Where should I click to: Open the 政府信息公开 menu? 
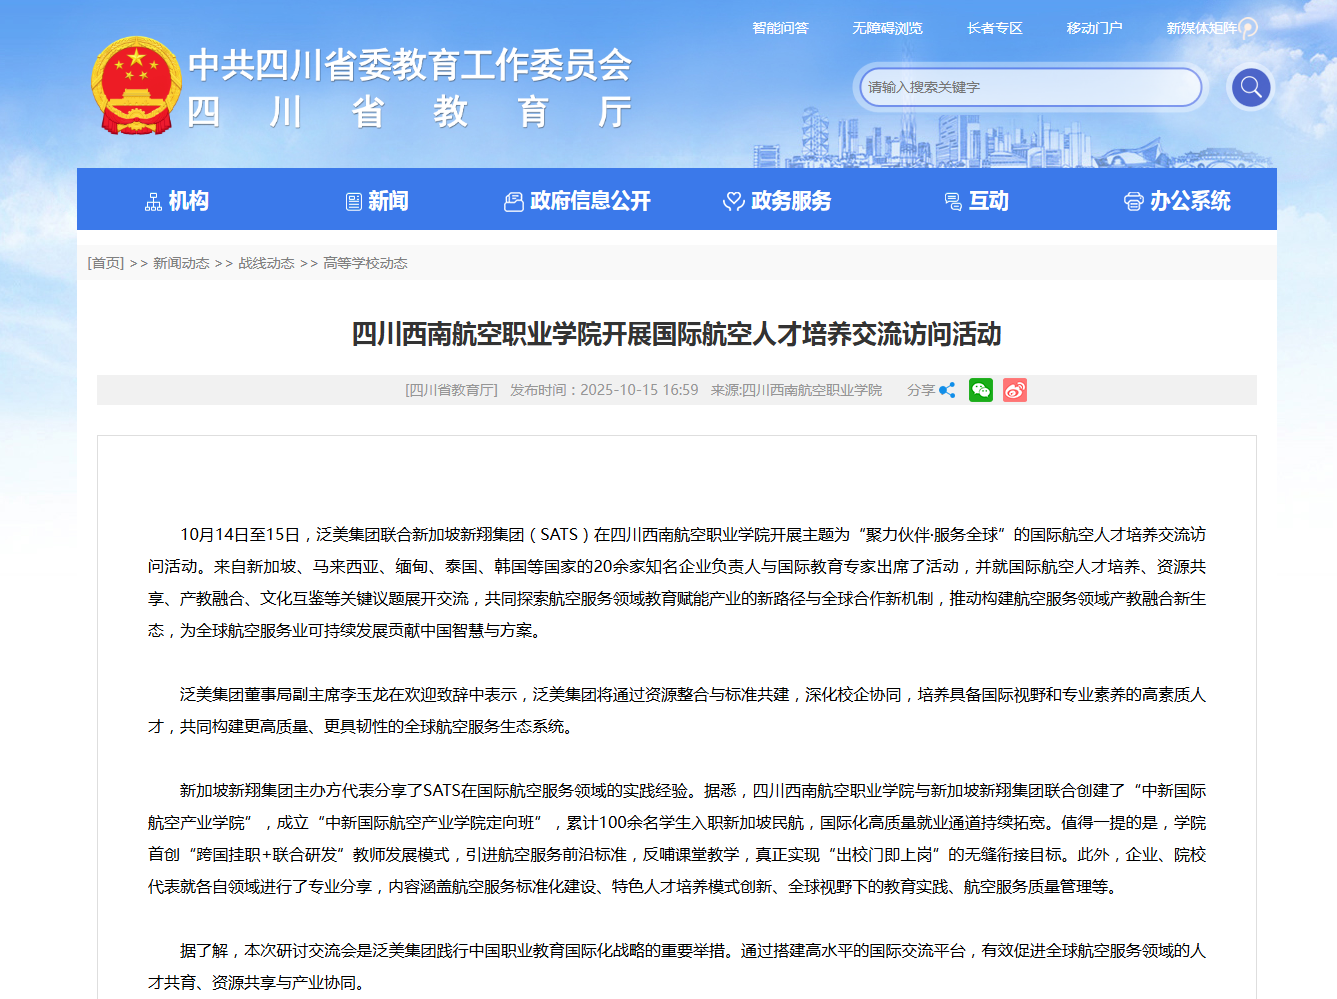[x=577, y=201]
